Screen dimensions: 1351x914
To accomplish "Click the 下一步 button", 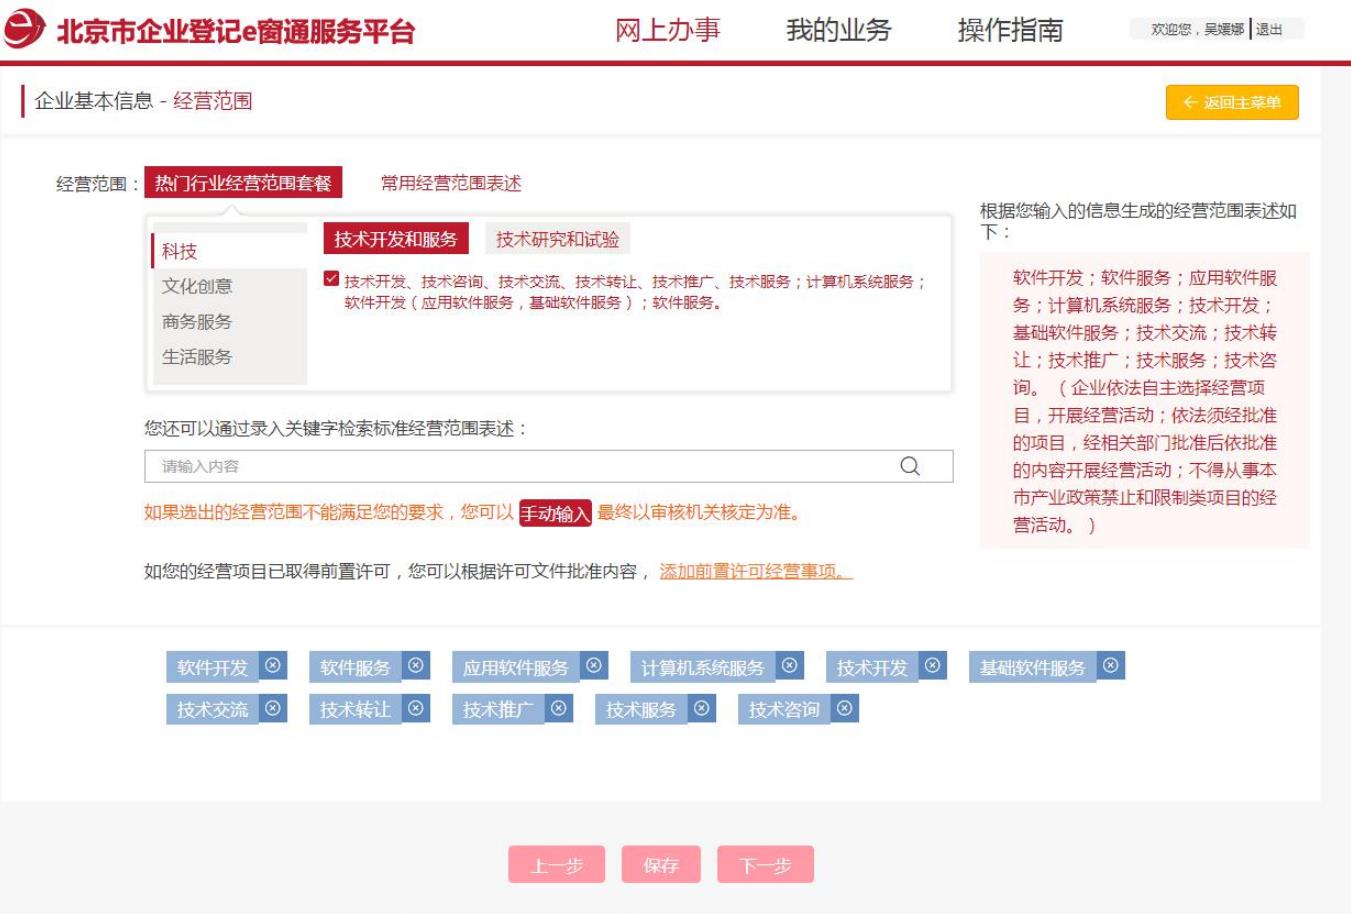I will 765,865.
